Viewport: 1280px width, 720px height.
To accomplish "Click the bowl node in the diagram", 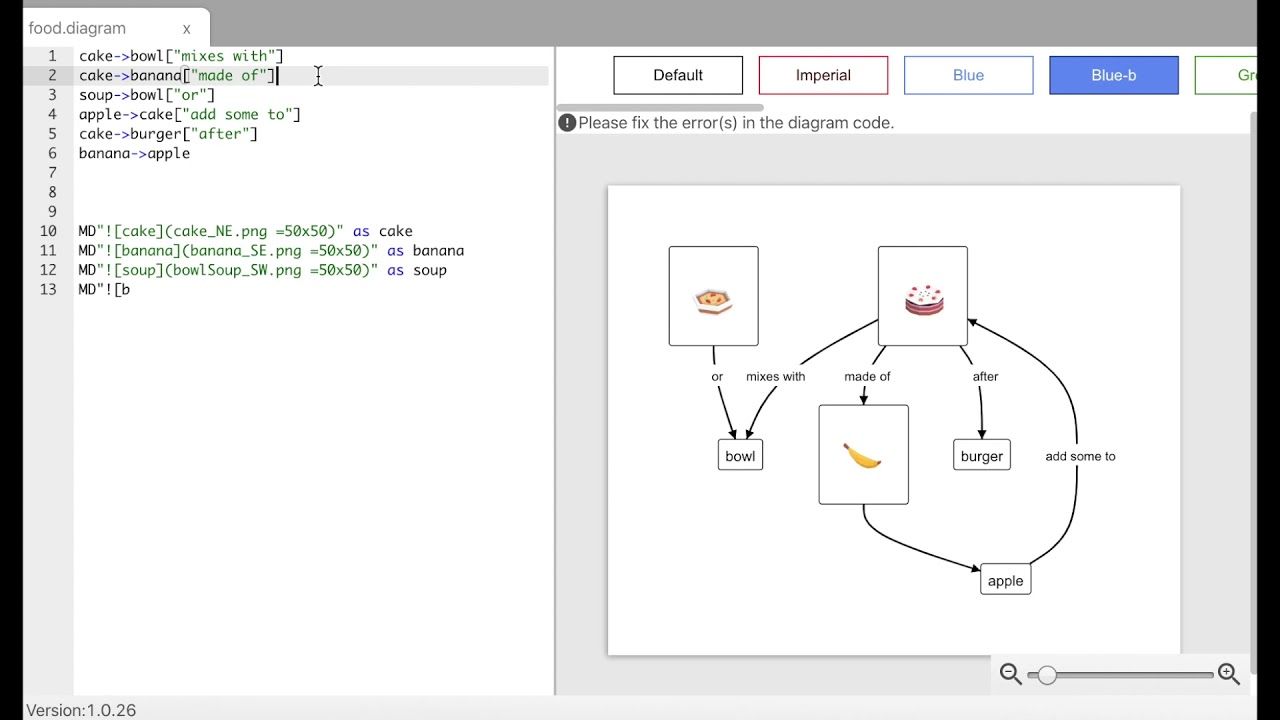I will point(740,454).
